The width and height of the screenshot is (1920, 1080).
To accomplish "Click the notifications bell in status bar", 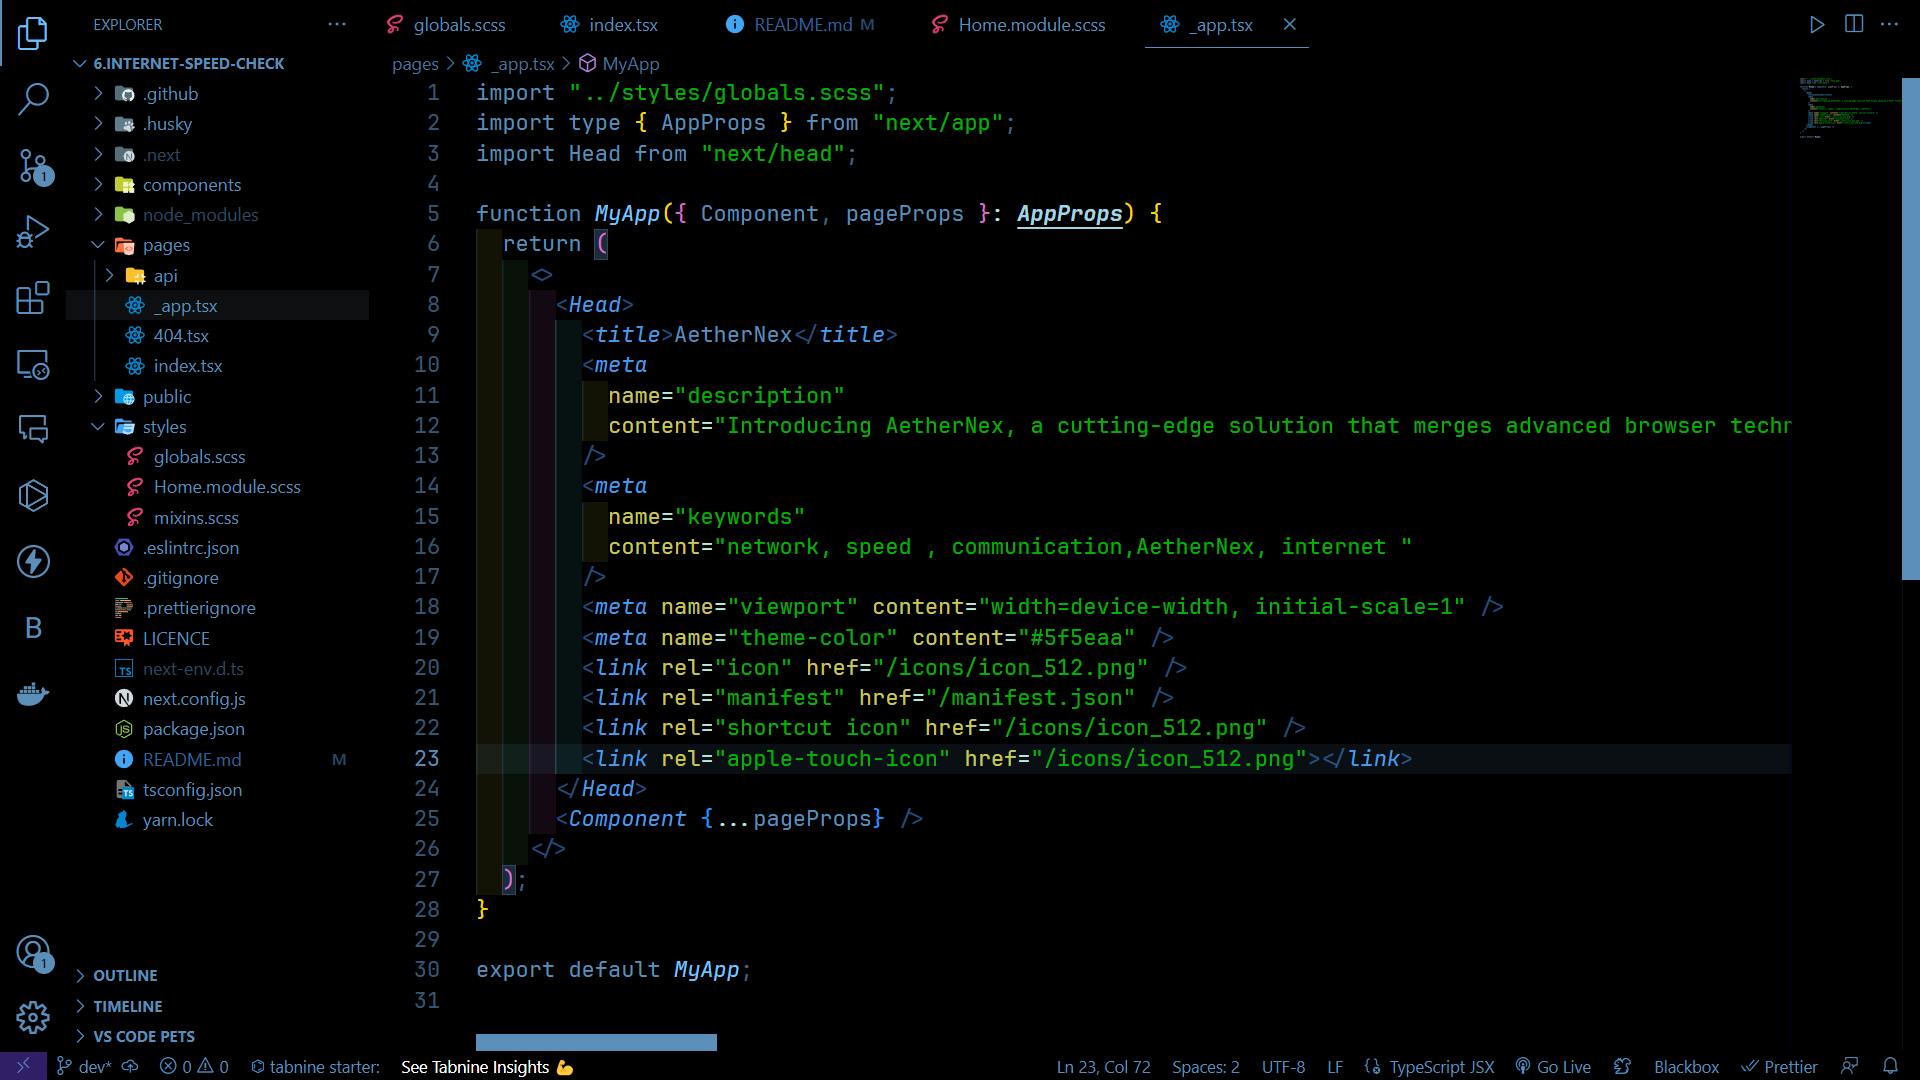I will click(x=1890, y=1066).
